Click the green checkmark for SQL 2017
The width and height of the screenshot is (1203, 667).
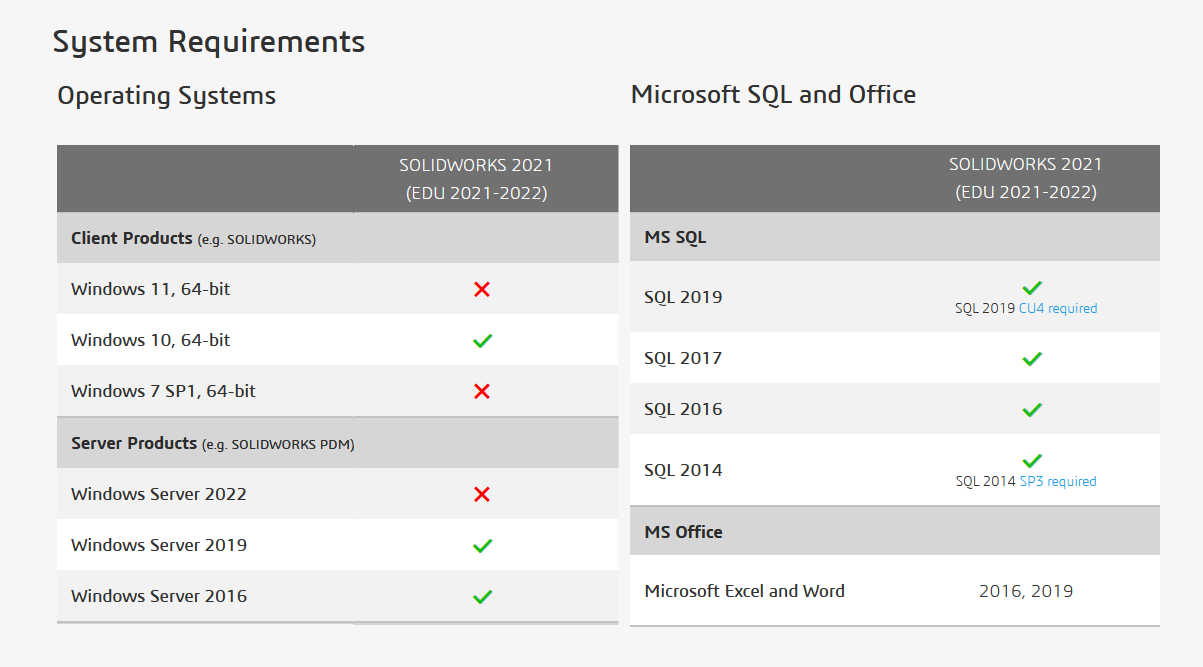tap(1032, 358)
